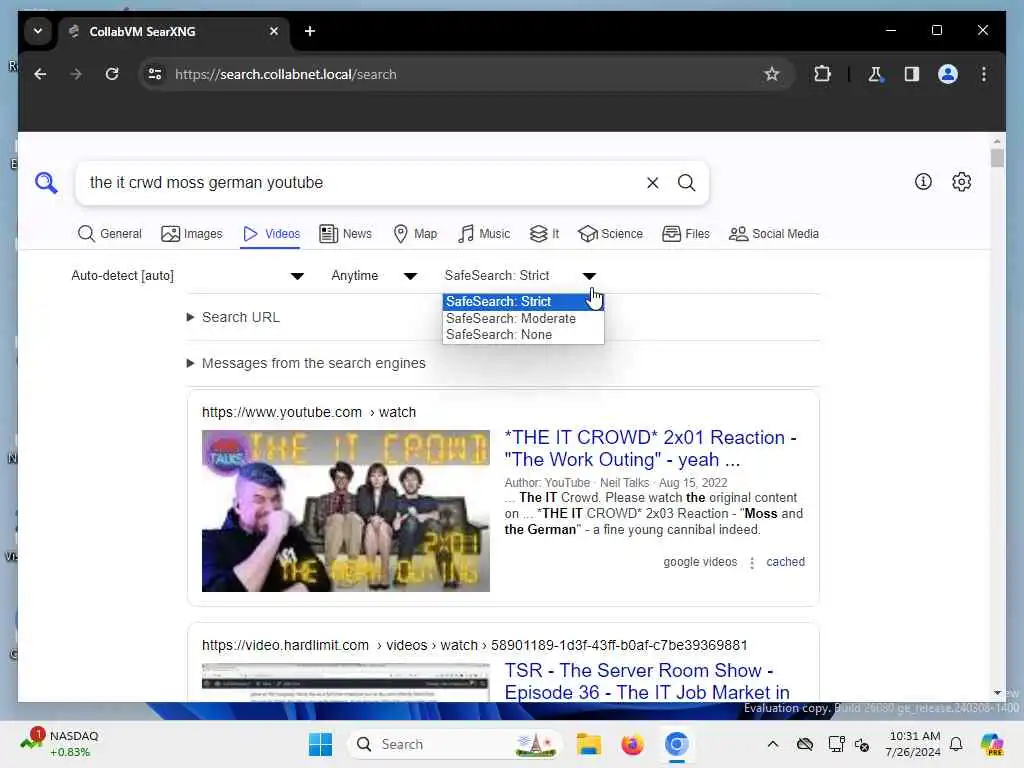Select SafeSearch: Moderate option

click(523, 319)
